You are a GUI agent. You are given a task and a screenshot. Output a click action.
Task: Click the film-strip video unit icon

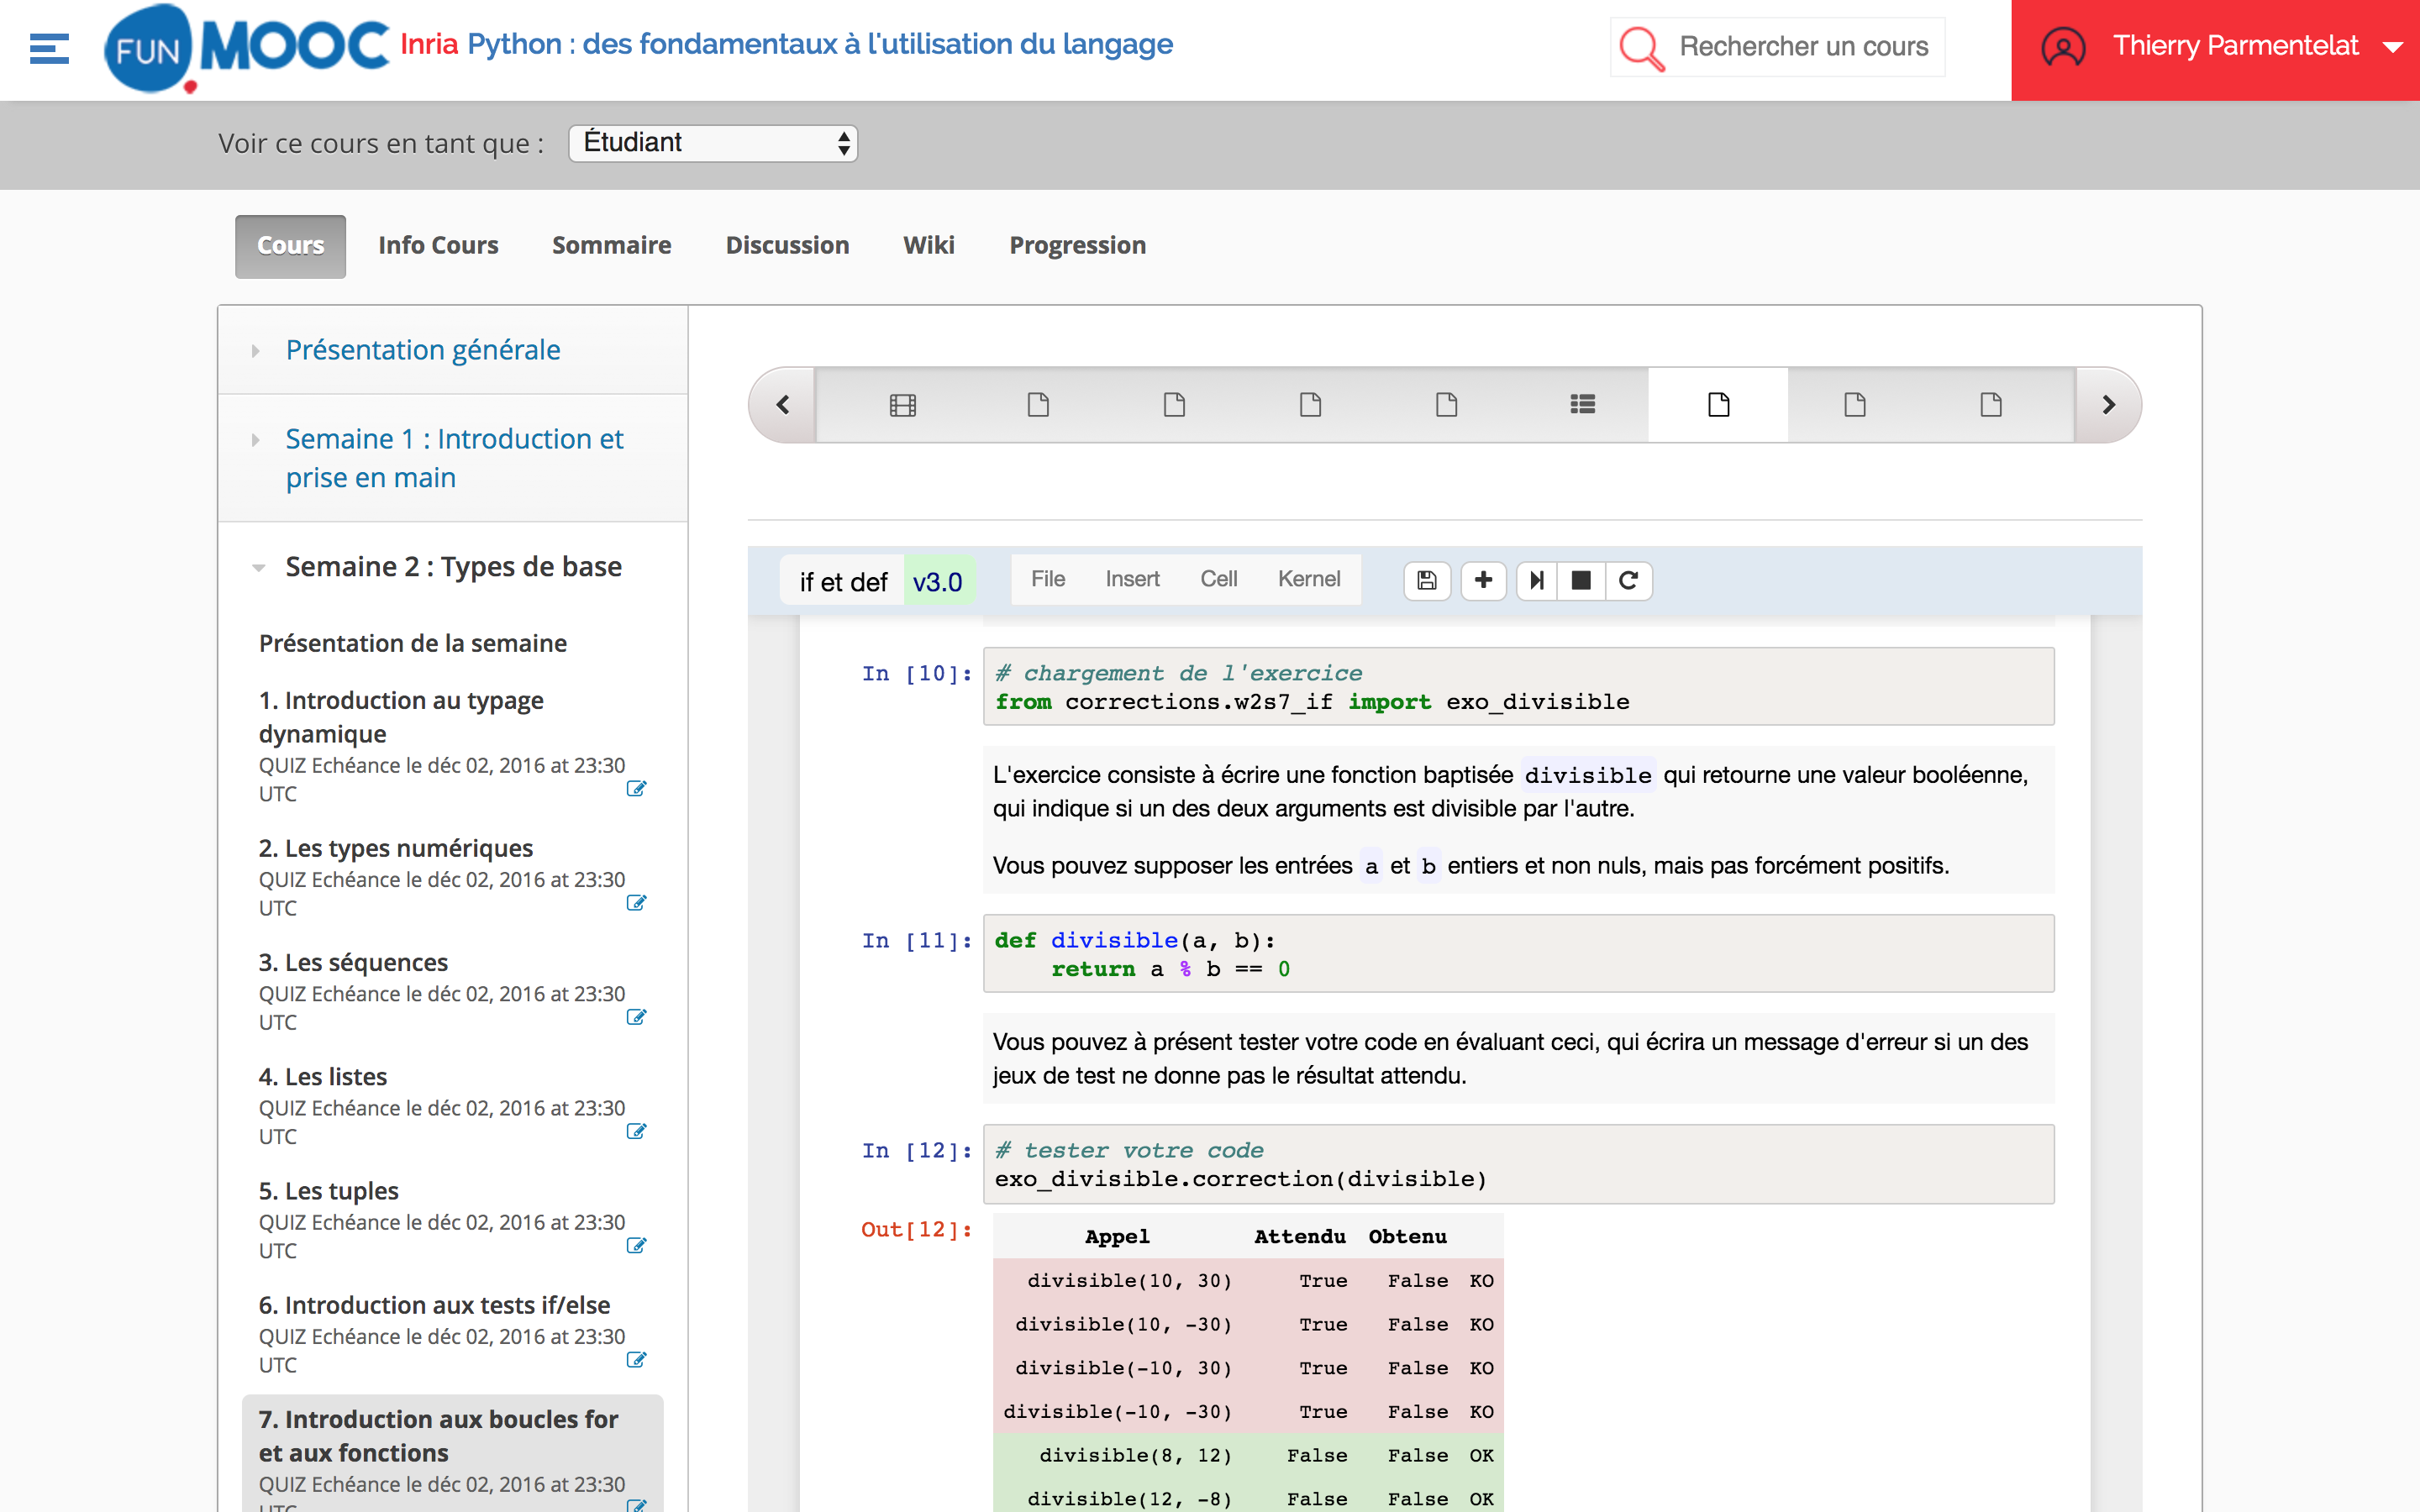(902, 405)
